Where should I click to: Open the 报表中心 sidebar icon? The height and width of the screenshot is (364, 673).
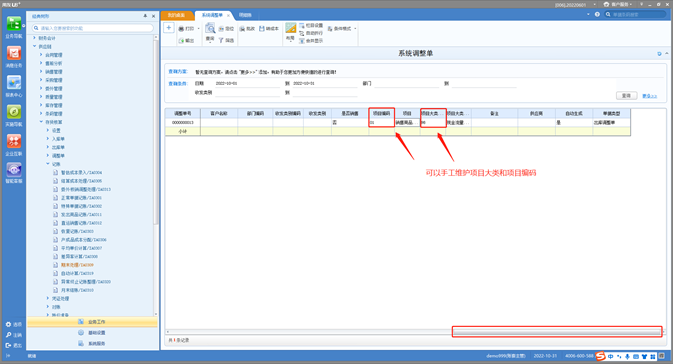[14, 82]
